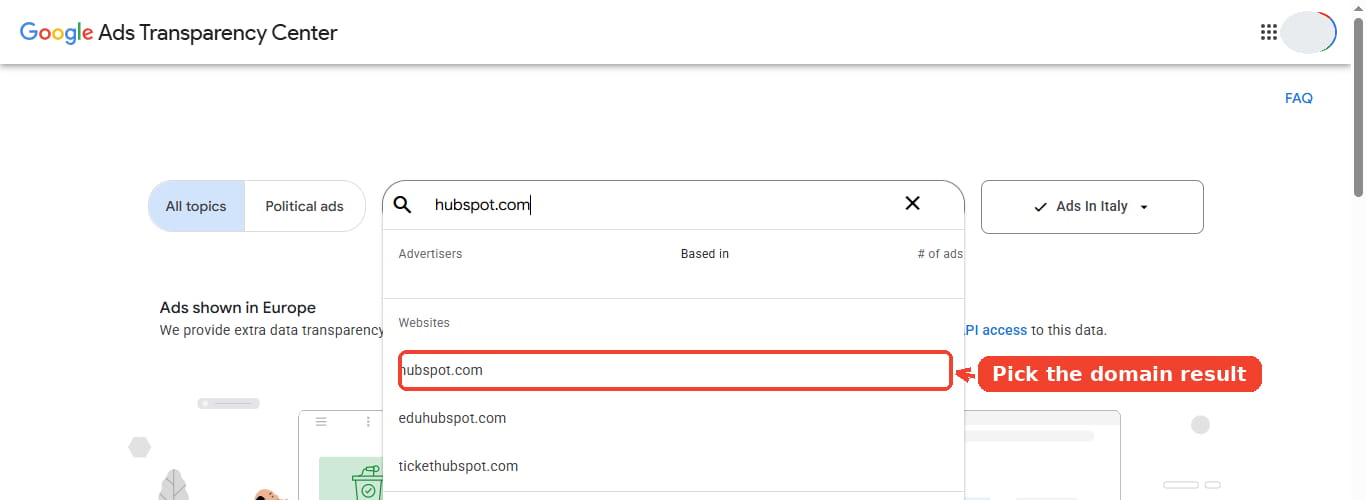Click the Ads shown in Europe heading
This screenshot has height=500, width=1366.
click(x=238, y=308)
